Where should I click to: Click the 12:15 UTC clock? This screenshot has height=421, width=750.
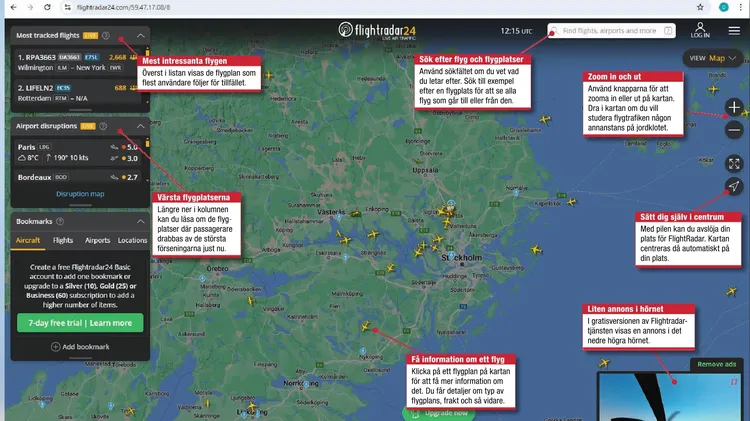516,31
